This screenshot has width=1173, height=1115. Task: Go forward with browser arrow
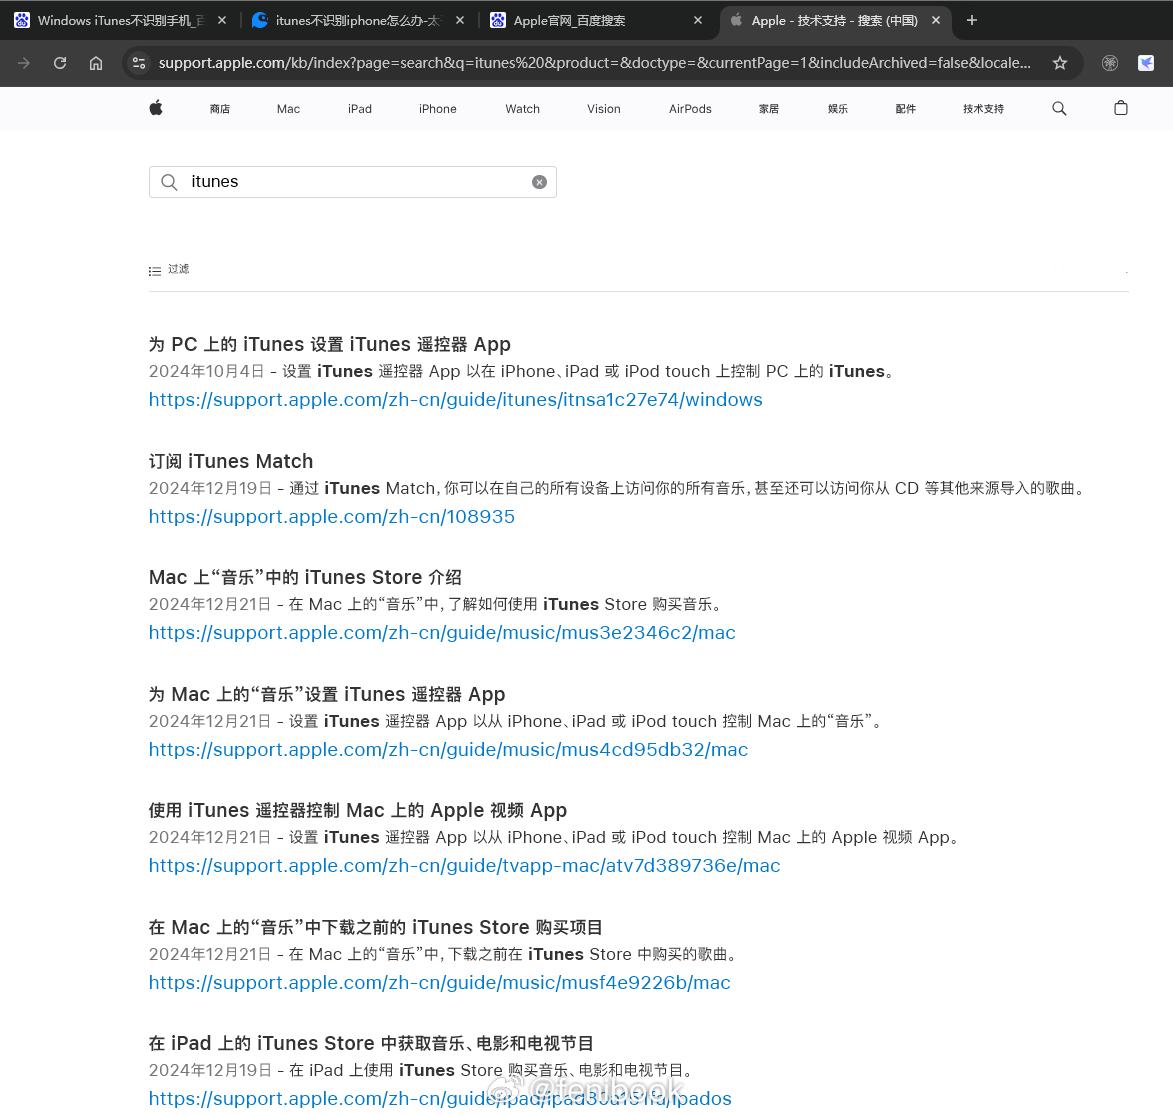[x=24, y=63]
